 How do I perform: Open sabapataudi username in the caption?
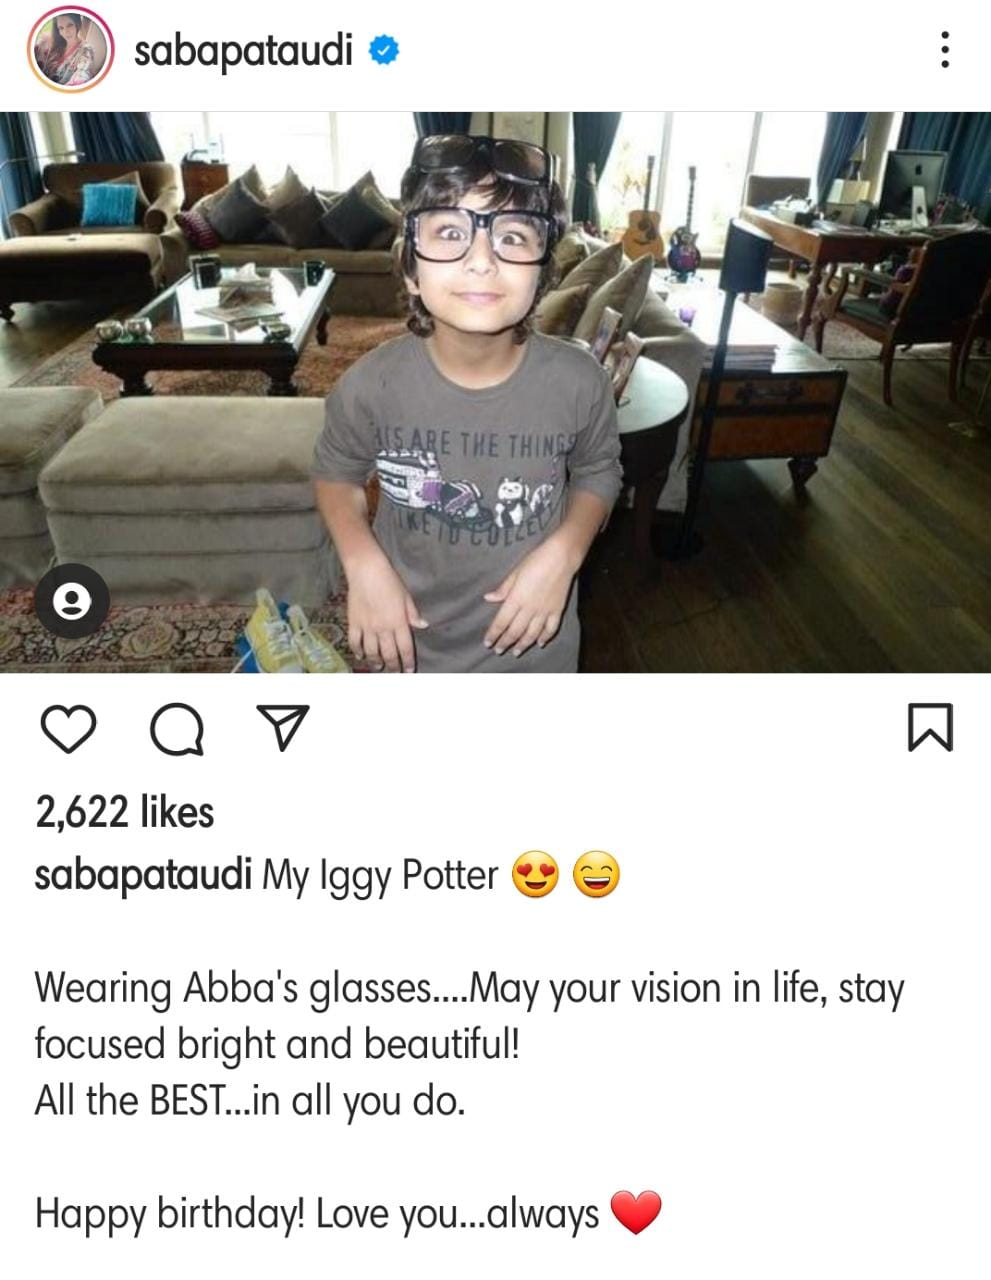pyautogui.click(x=143, y=875)
